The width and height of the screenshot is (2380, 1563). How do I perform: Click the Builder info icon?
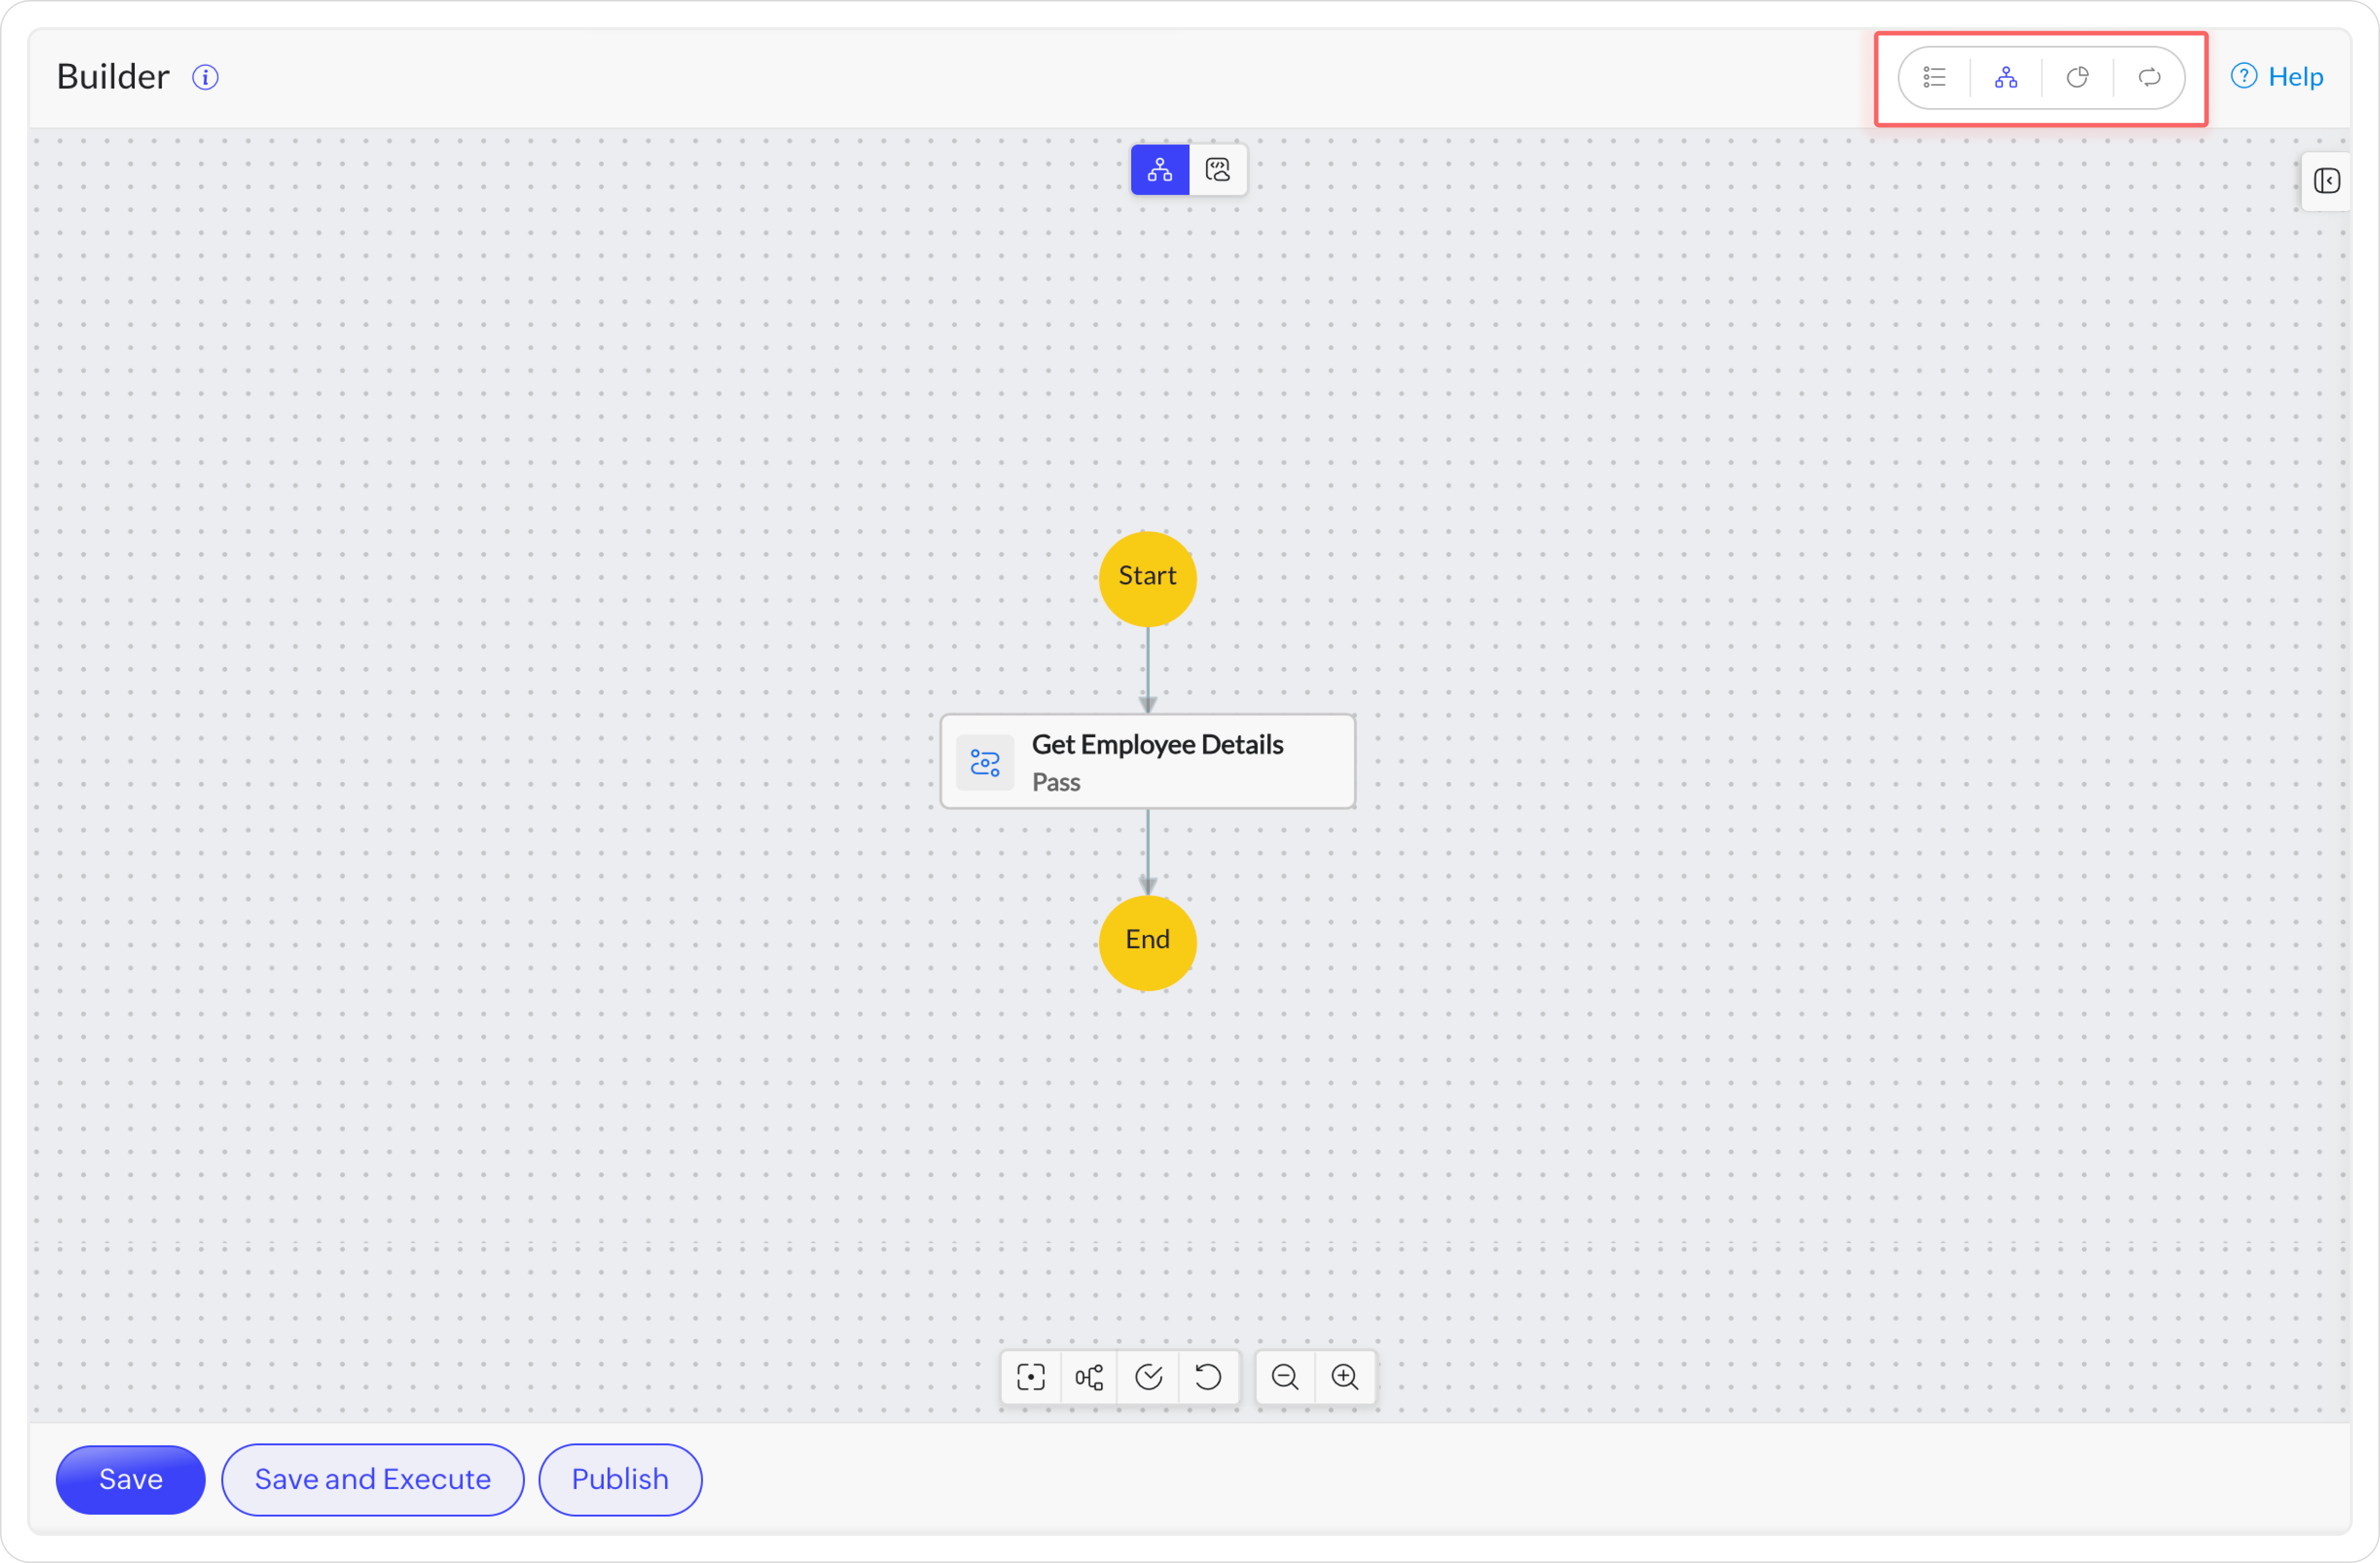click(205, 78)
